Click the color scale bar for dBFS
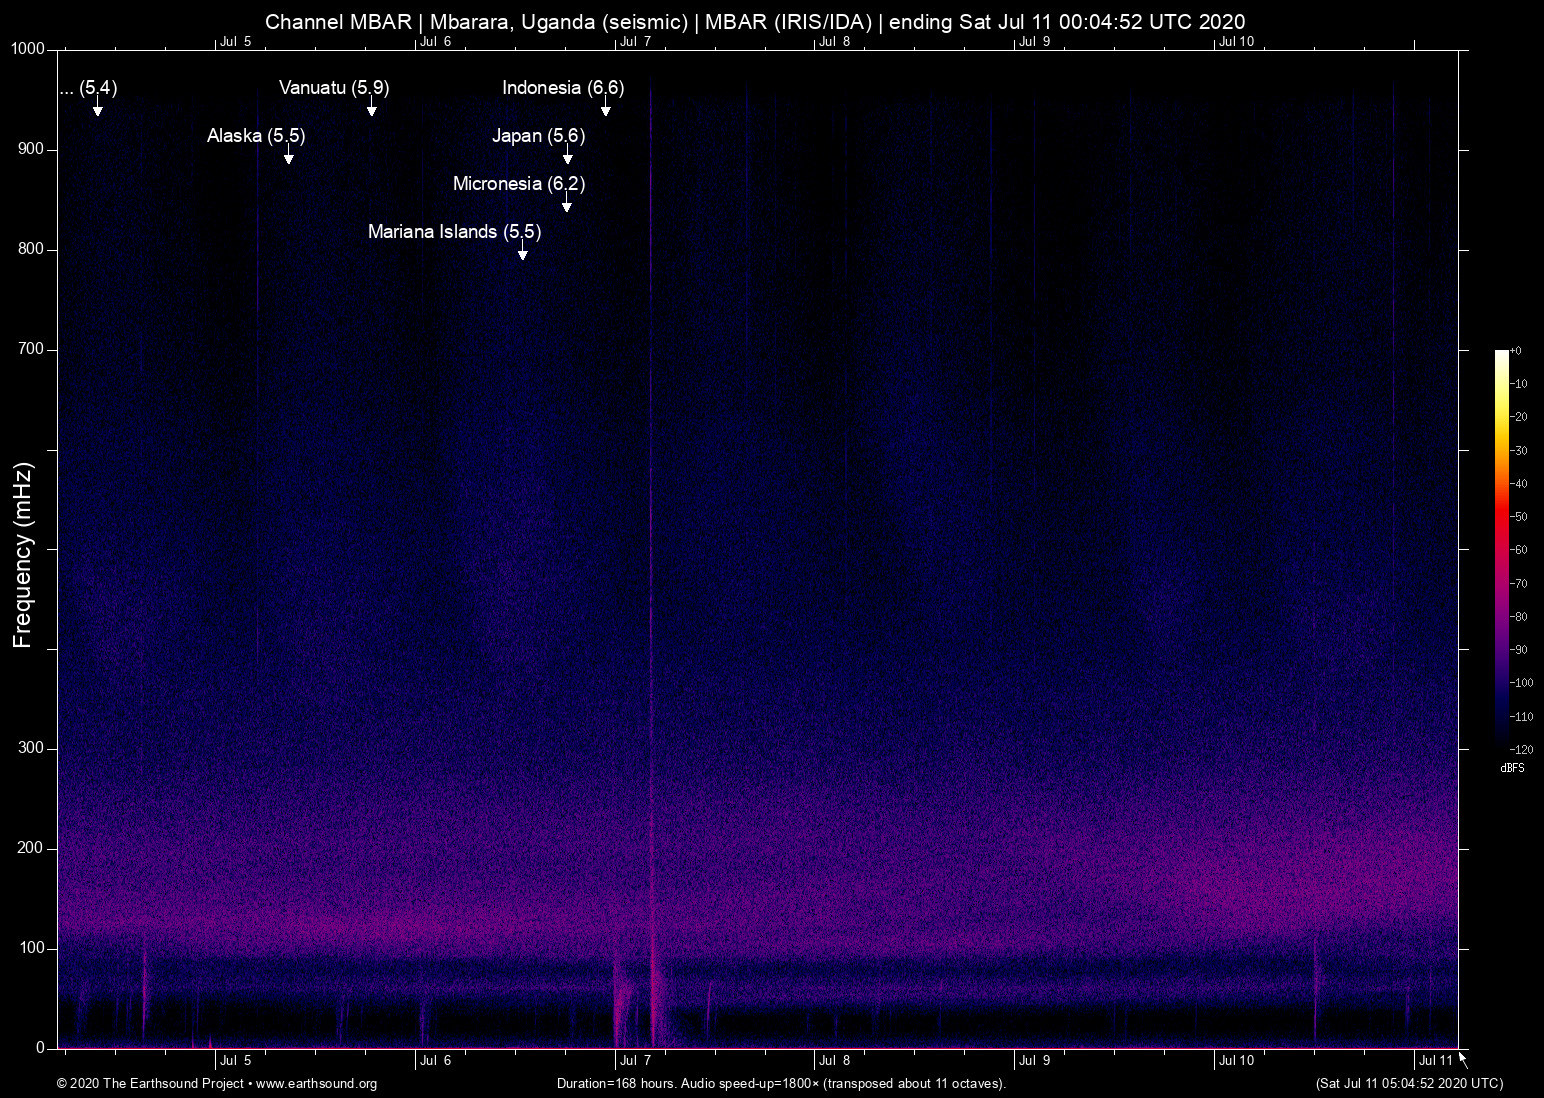The width and height of the screenshot is (1544, 1098). point(1501,548)
